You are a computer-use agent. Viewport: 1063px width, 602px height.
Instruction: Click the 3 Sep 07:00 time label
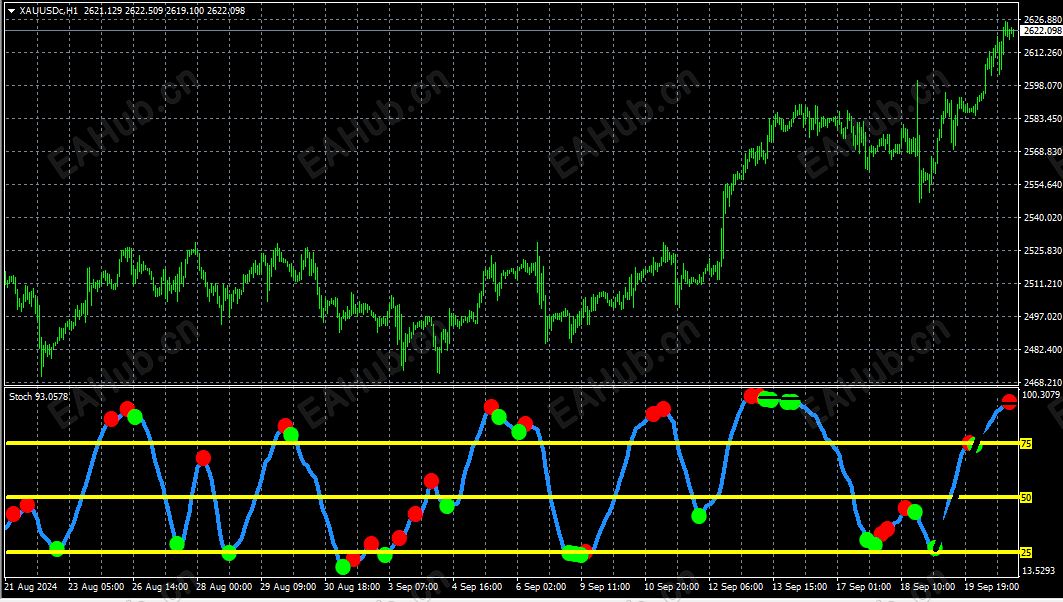click(413, 587)
